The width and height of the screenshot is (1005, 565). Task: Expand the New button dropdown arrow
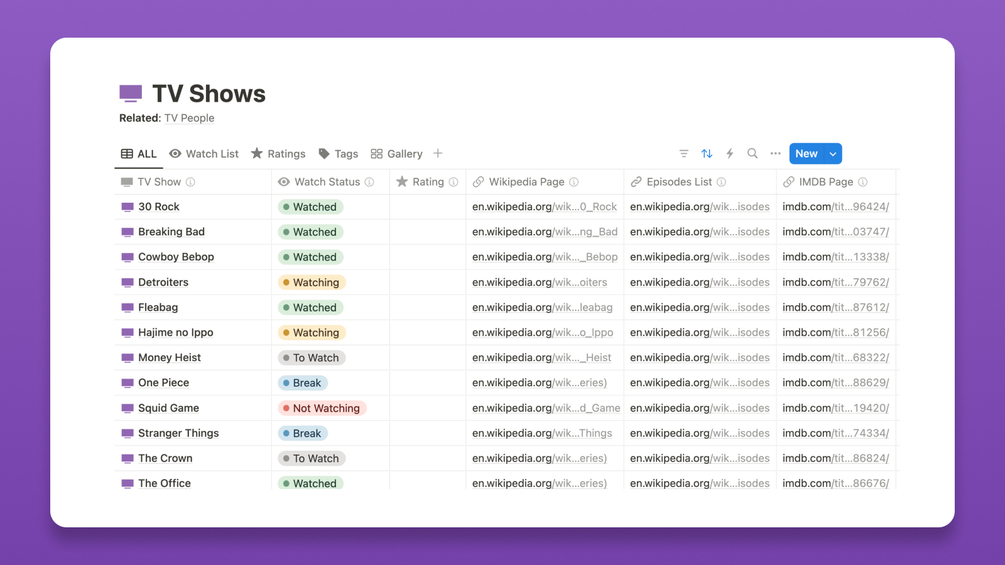[833, 154]
